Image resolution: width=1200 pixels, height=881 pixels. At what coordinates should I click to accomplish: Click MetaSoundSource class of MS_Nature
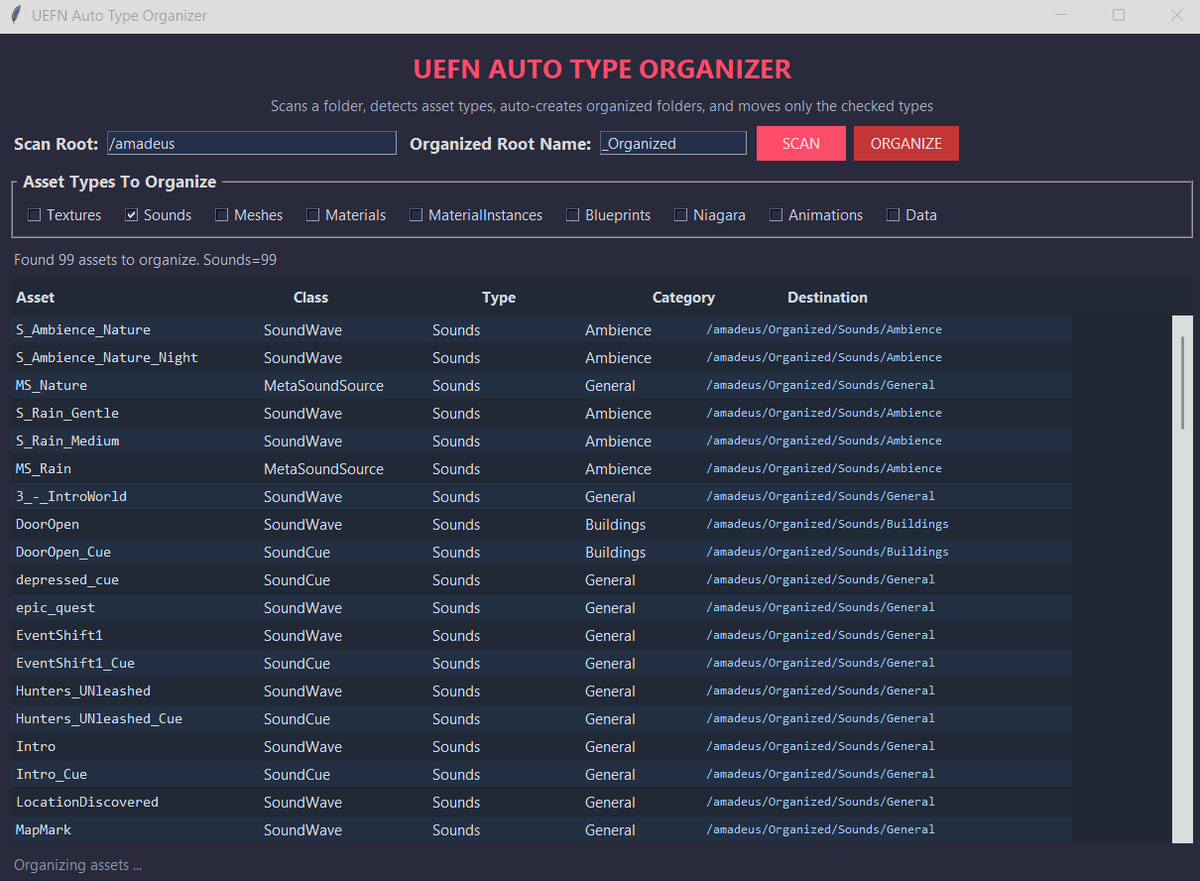point(323,385)
